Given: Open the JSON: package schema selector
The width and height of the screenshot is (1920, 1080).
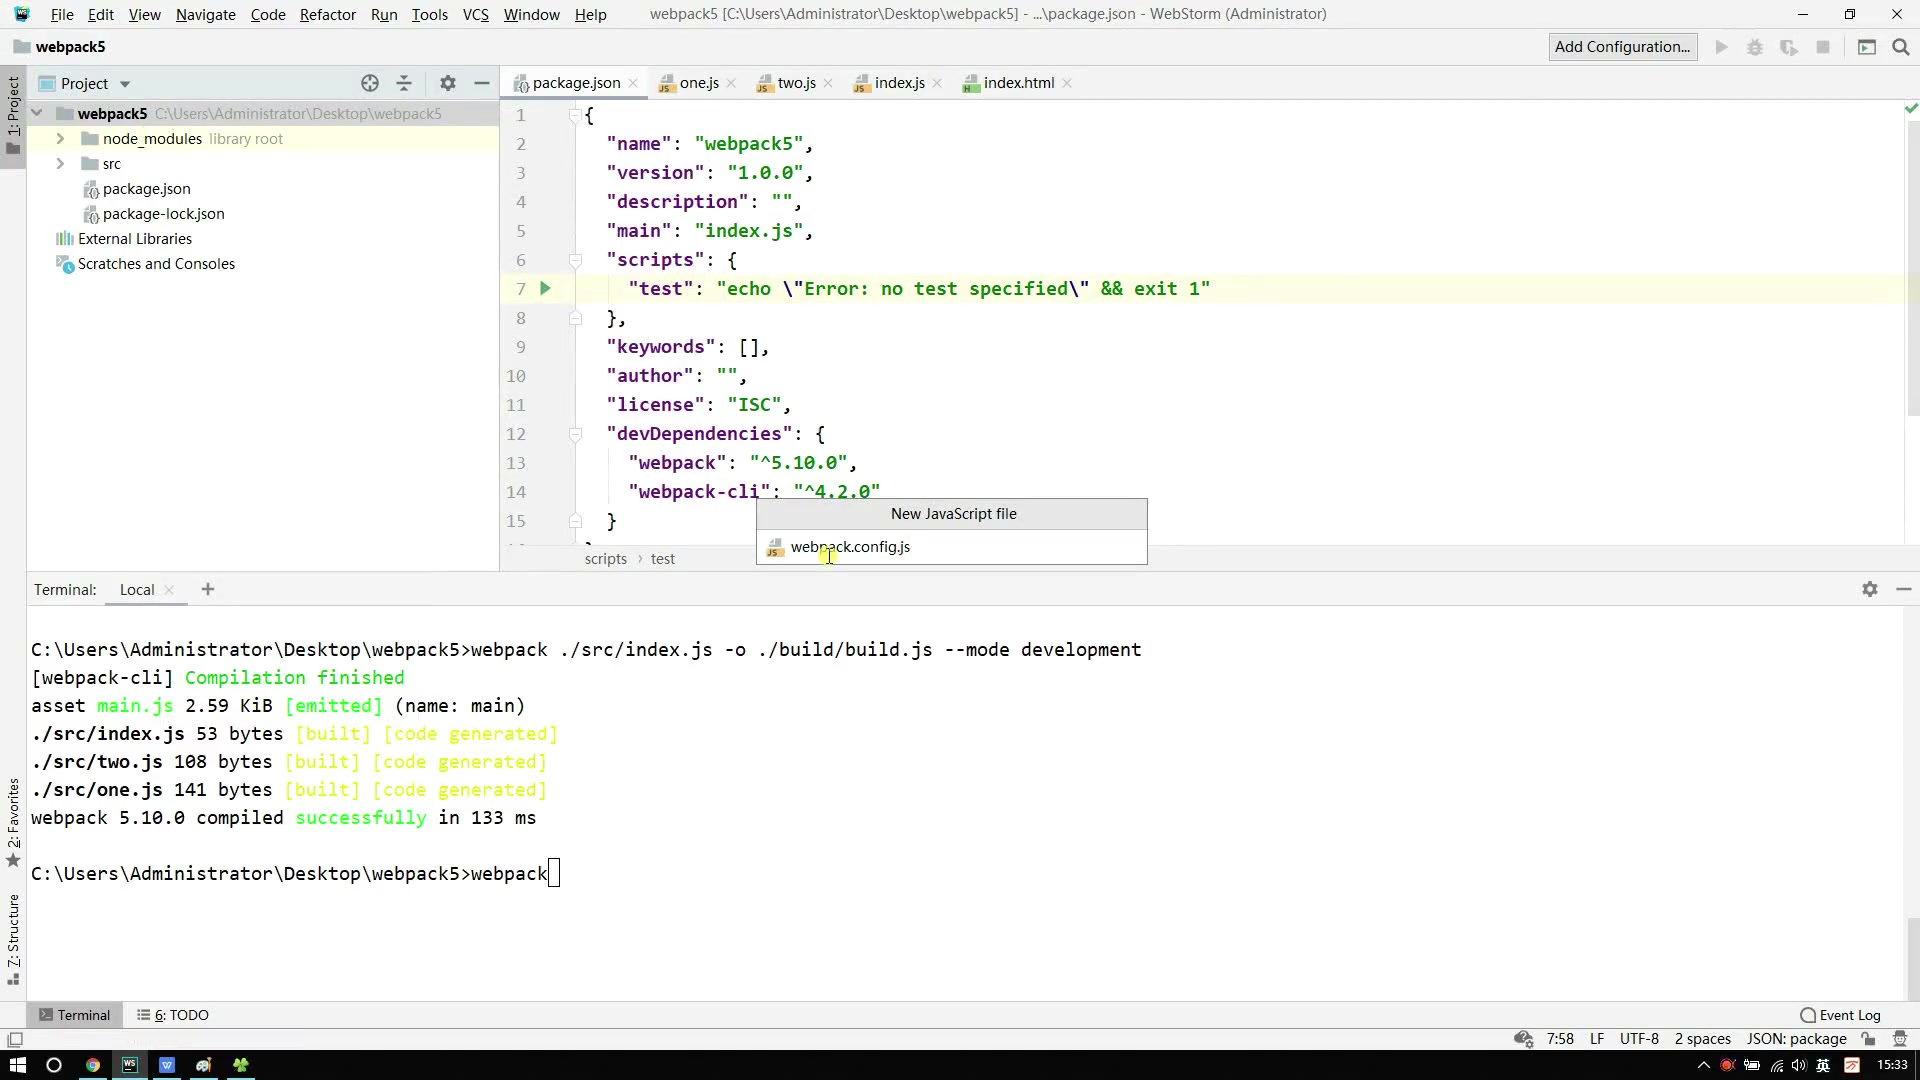Looking at the screenshot, I should 1796,1039.
